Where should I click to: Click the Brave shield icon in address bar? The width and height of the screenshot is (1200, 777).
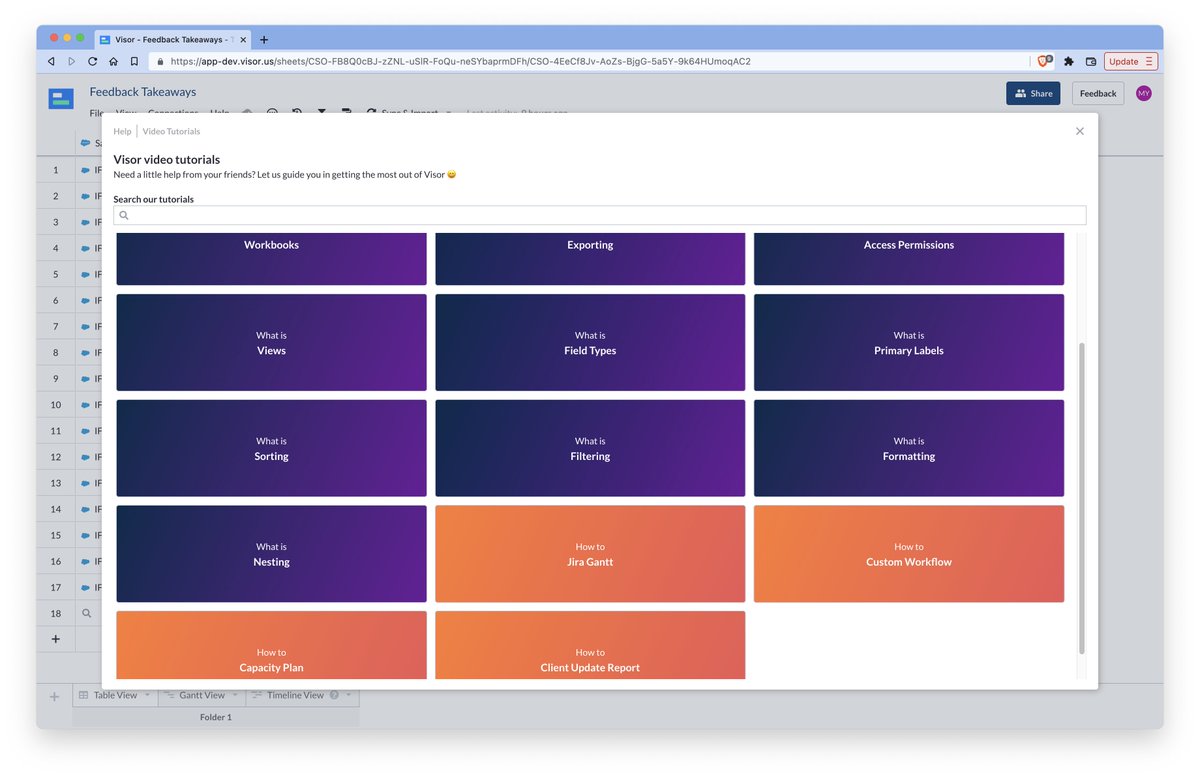pos(1042,61)
